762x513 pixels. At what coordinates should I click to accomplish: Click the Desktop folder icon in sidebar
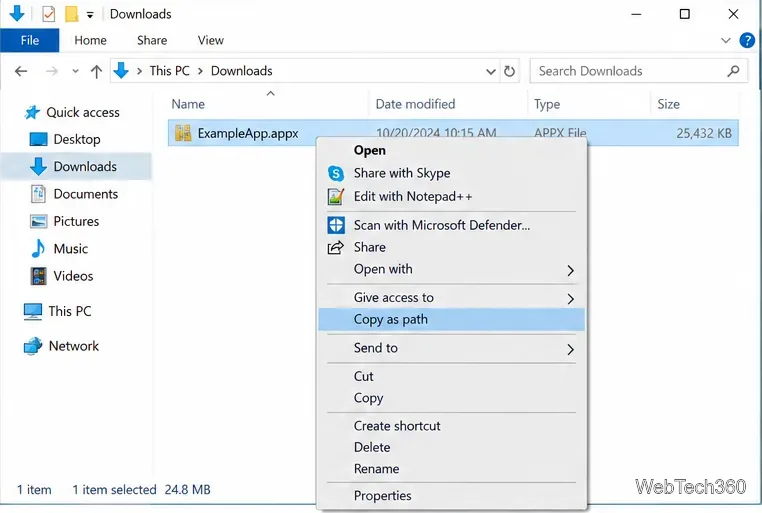38,139
